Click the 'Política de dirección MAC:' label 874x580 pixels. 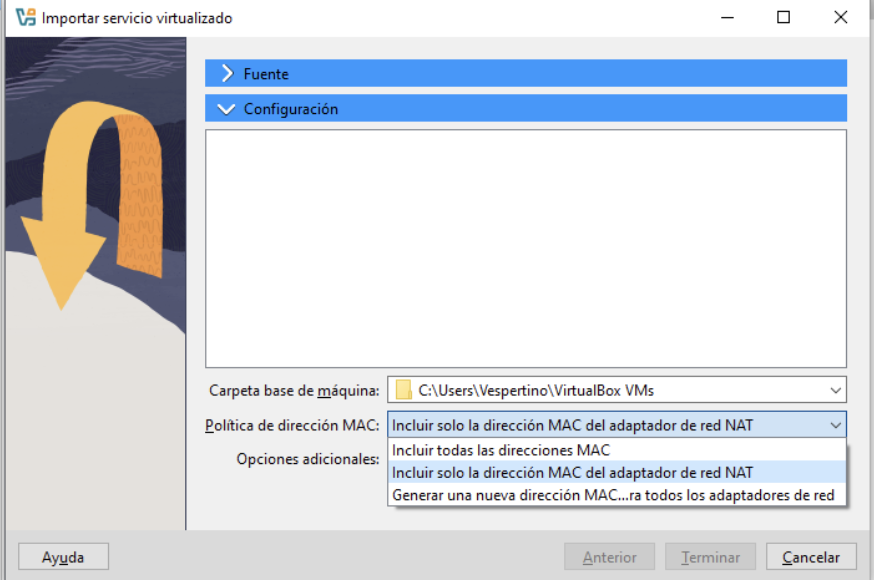point(292,425)
